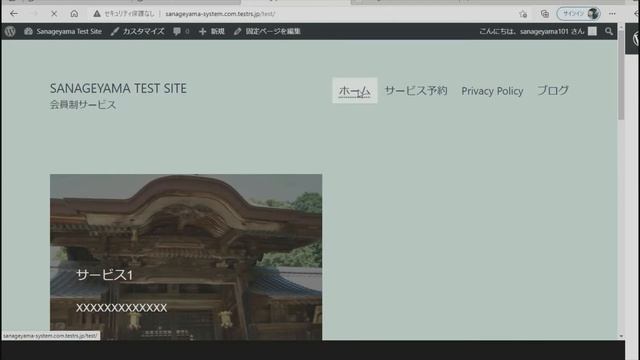This screenshot has height=360, width=640.
Task: Click the user avatar in admin bar
Action: click(592, 31)
